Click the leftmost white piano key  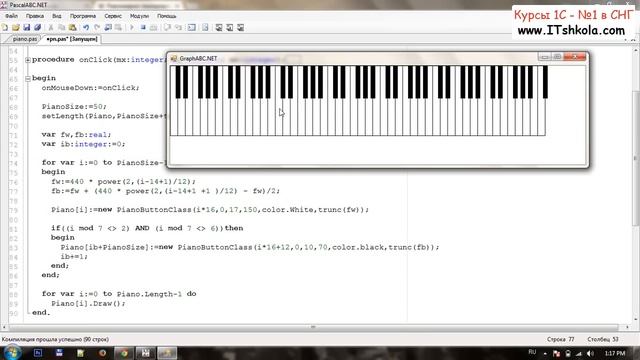[x=174, y=118]
